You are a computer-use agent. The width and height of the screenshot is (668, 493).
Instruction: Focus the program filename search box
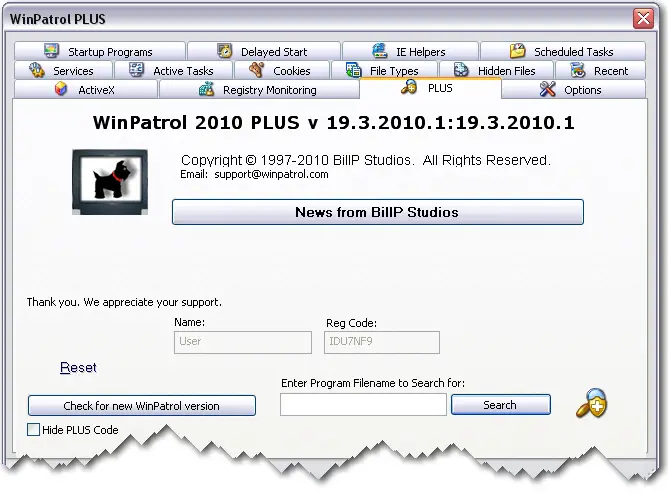pos(363,404)
